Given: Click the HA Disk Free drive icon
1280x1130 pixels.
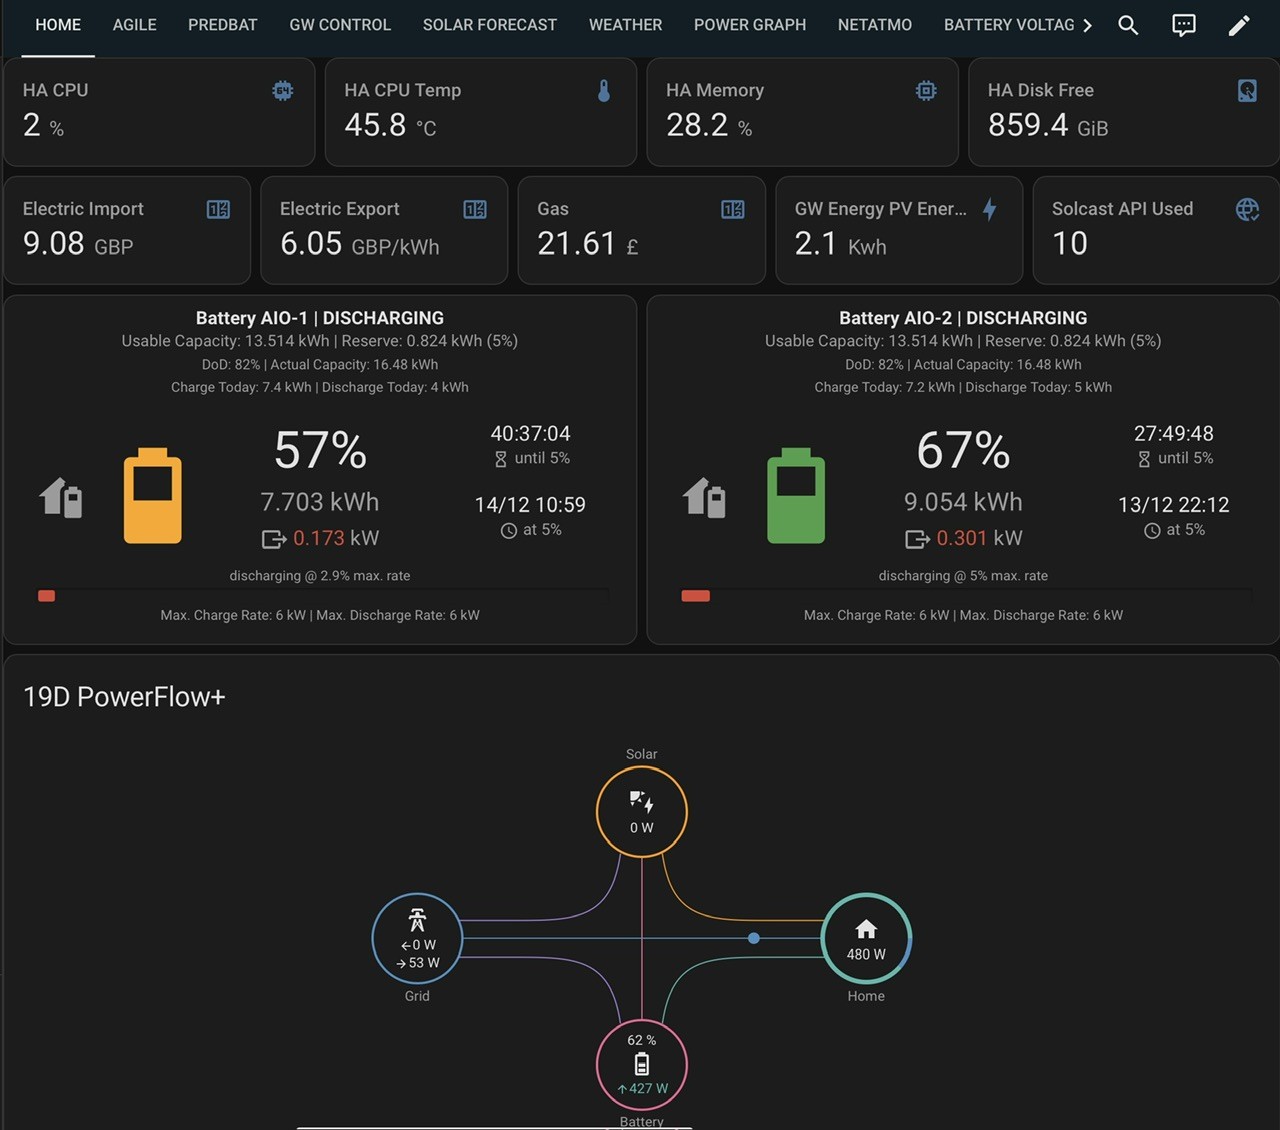Looking at the screenshot, I should pos(1247,91).
